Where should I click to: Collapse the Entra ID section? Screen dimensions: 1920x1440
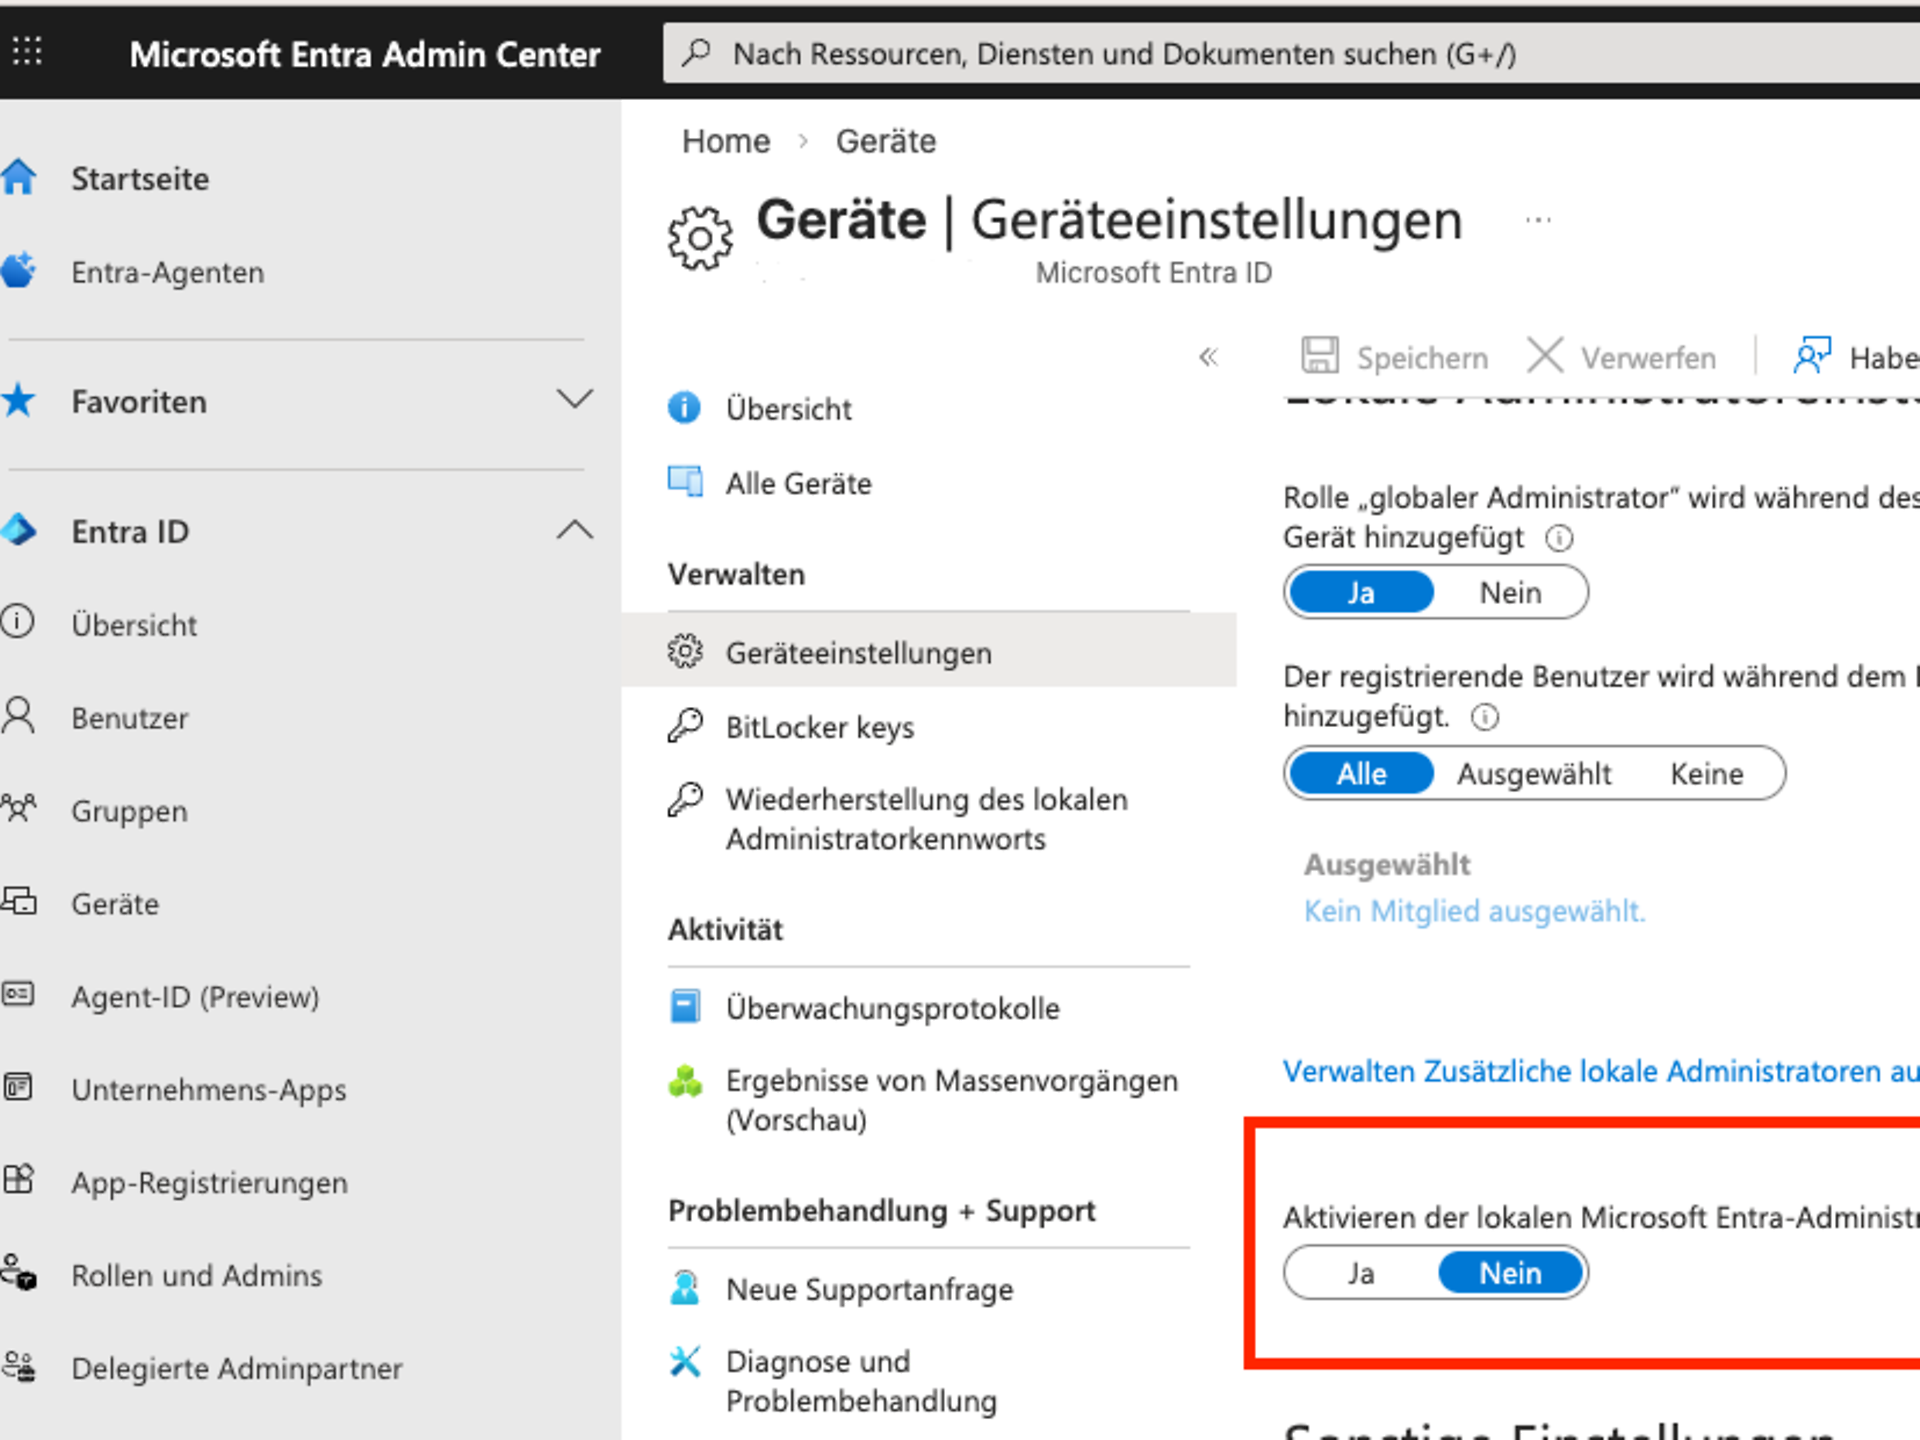[x=575, y=530]
